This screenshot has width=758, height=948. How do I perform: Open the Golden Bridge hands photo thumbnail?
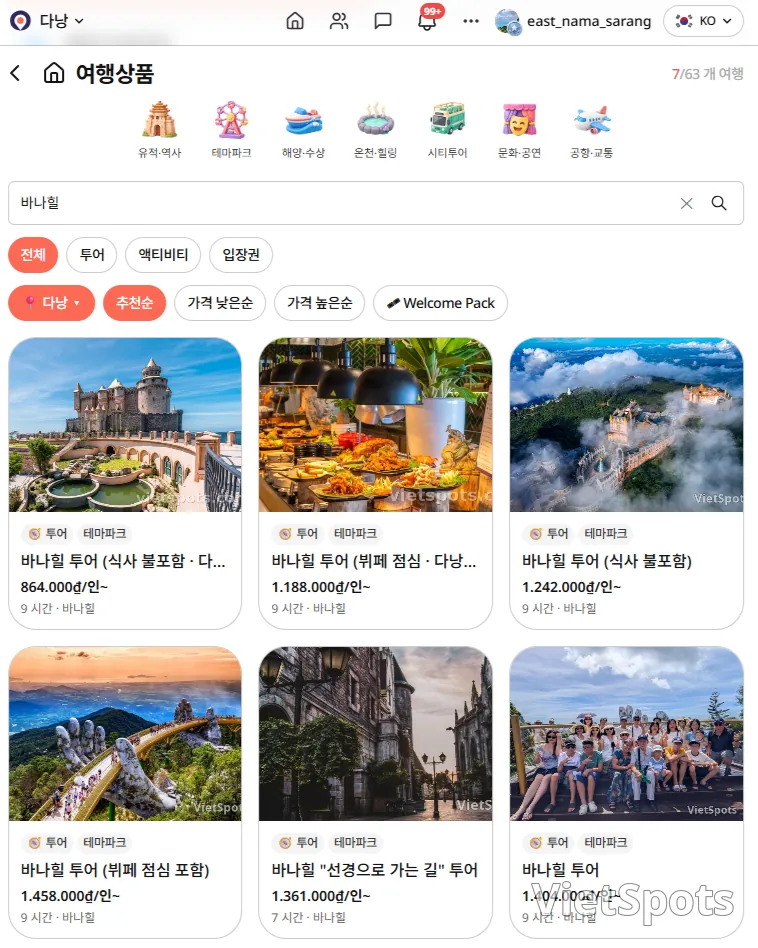[125, 734]
